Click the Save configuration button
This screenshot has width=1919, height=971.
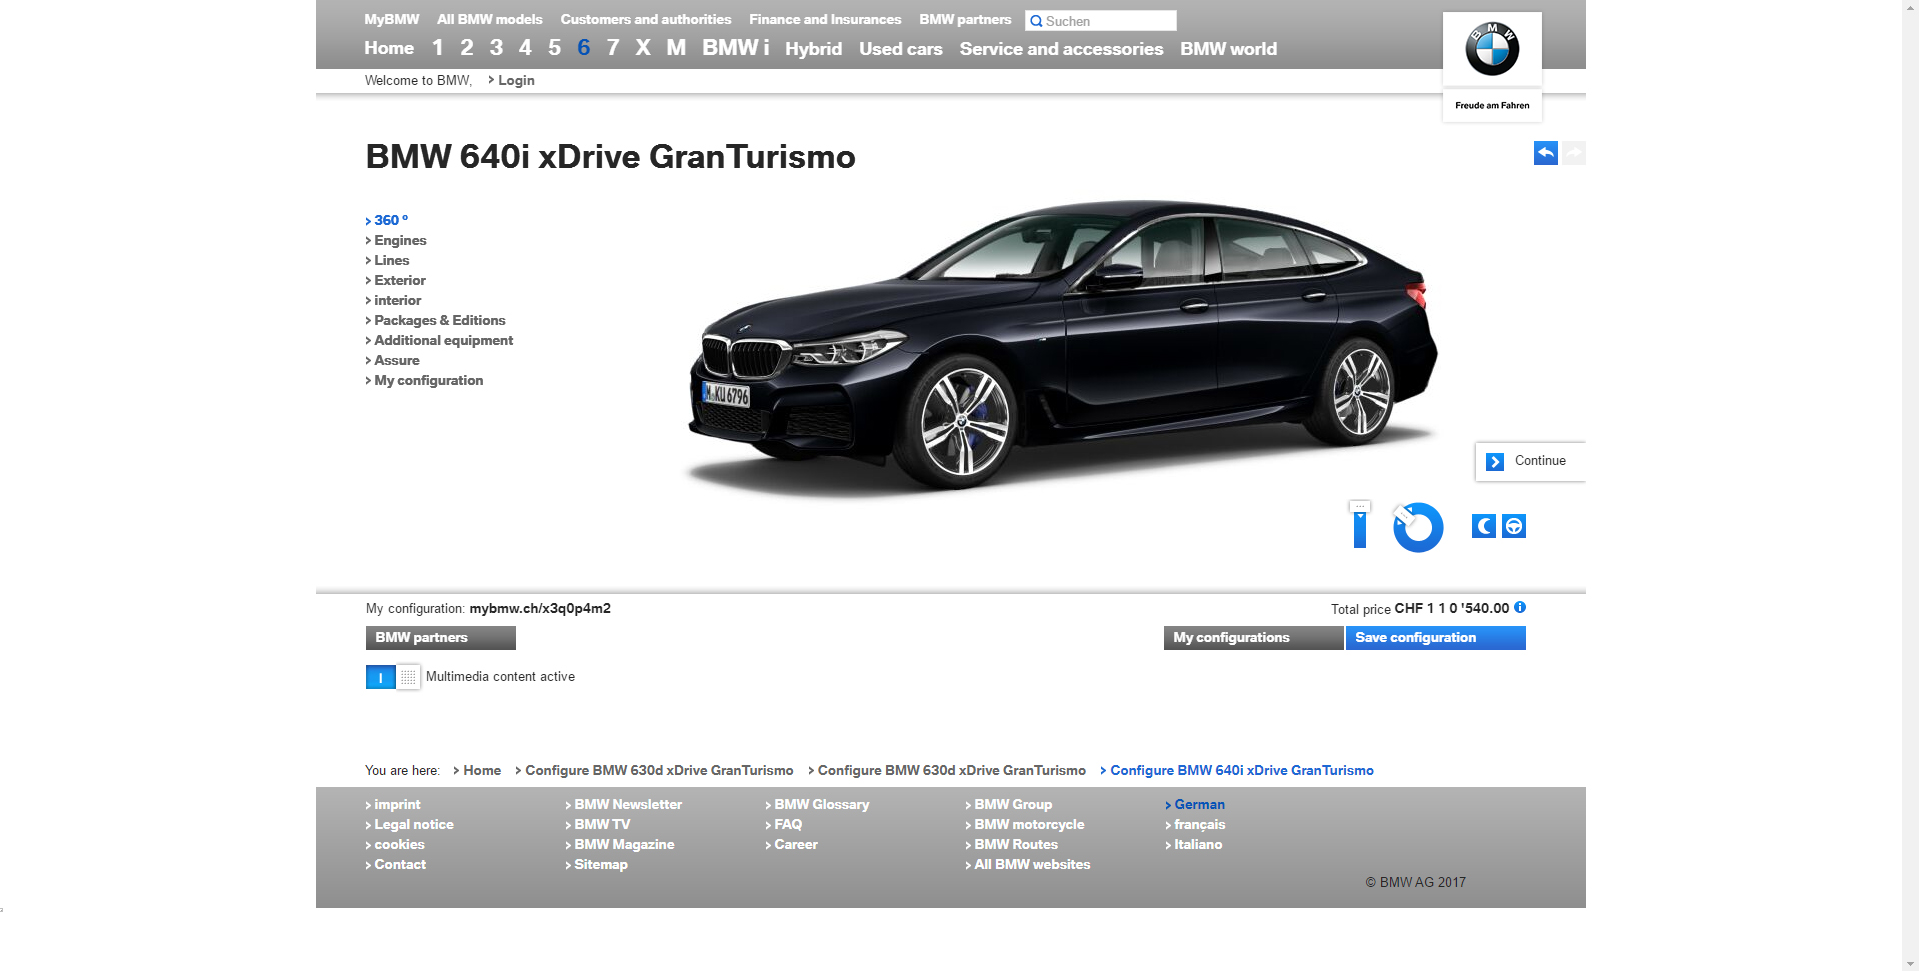1435,638
